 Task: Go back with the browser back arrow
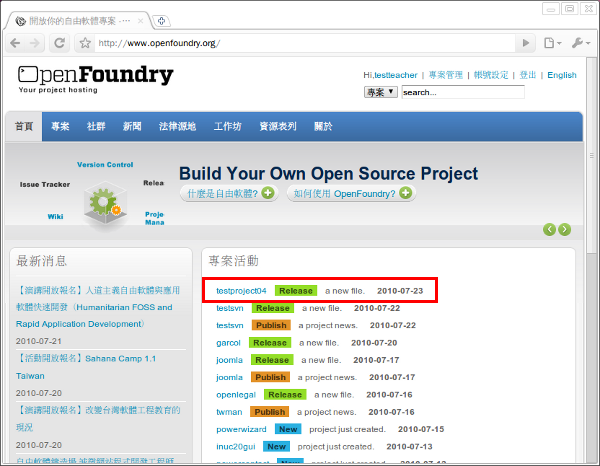pyautogui.click(x=15, y=43)
